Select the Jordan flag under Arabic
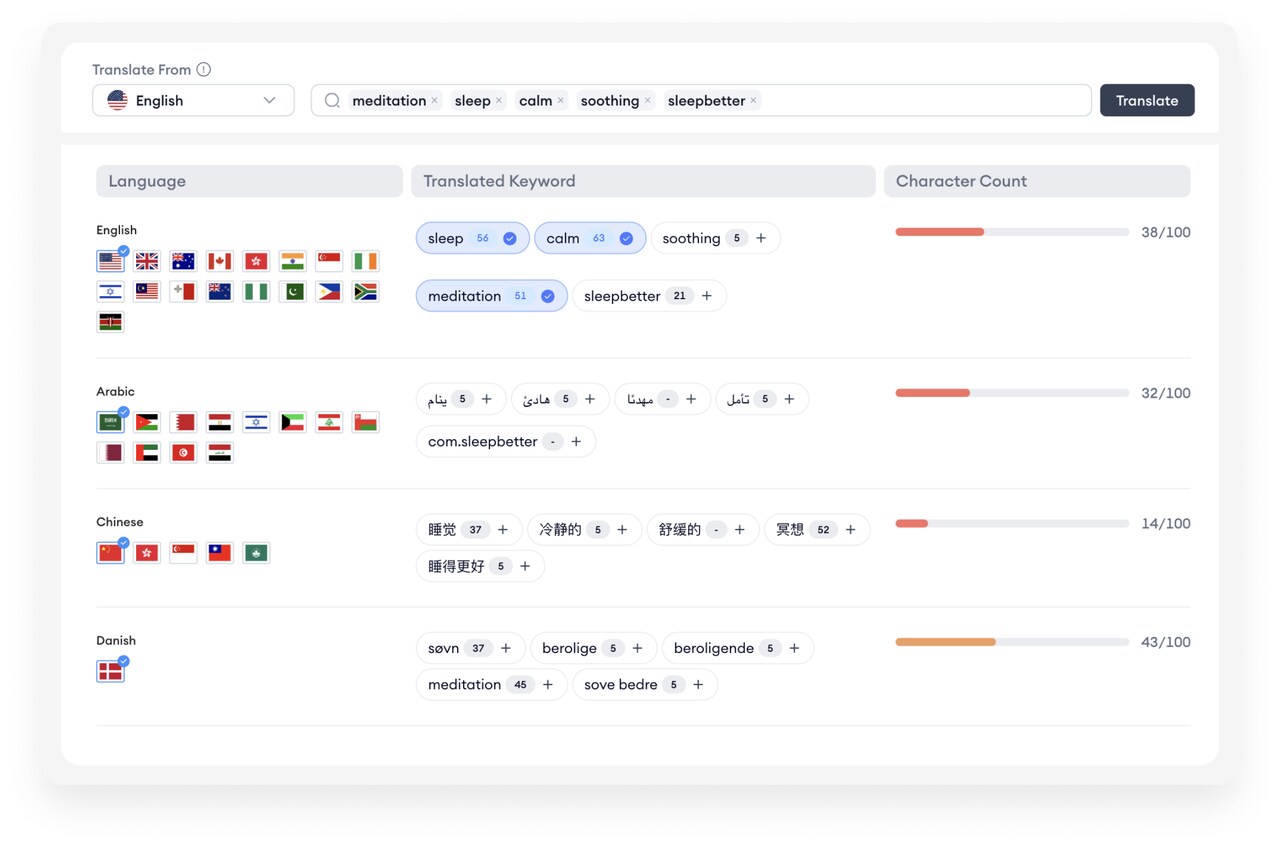The width and height of the screenshot is (1280, 846). 147,422
